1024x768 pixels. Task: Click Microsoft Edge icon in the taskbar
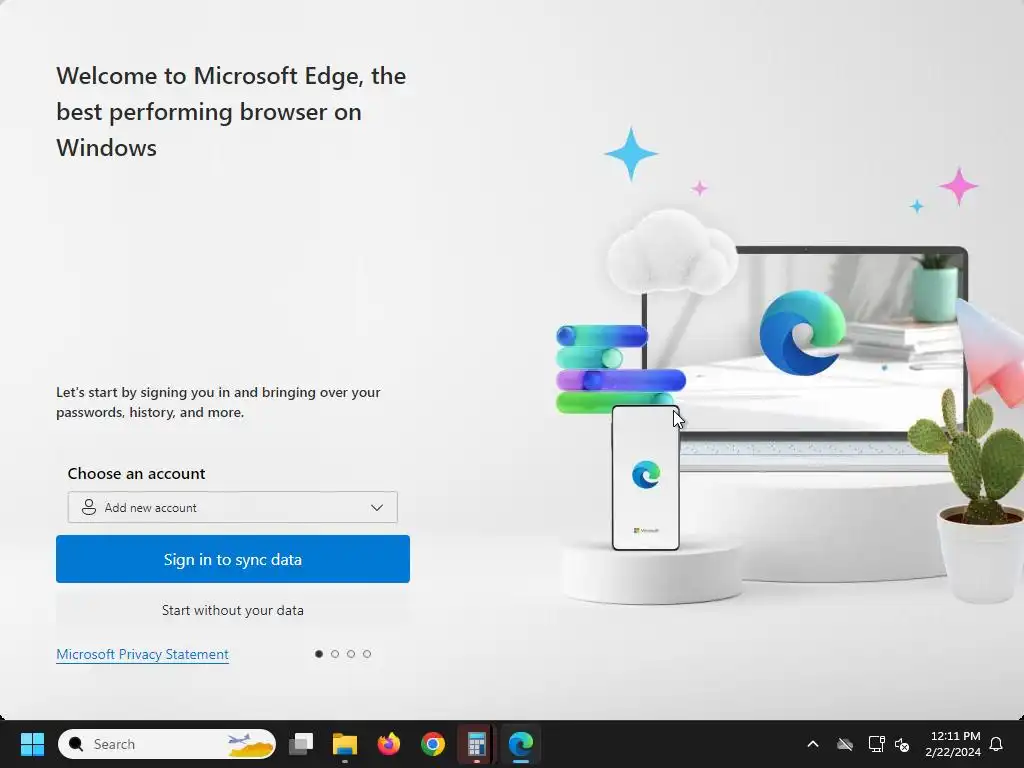click(520, 744)
